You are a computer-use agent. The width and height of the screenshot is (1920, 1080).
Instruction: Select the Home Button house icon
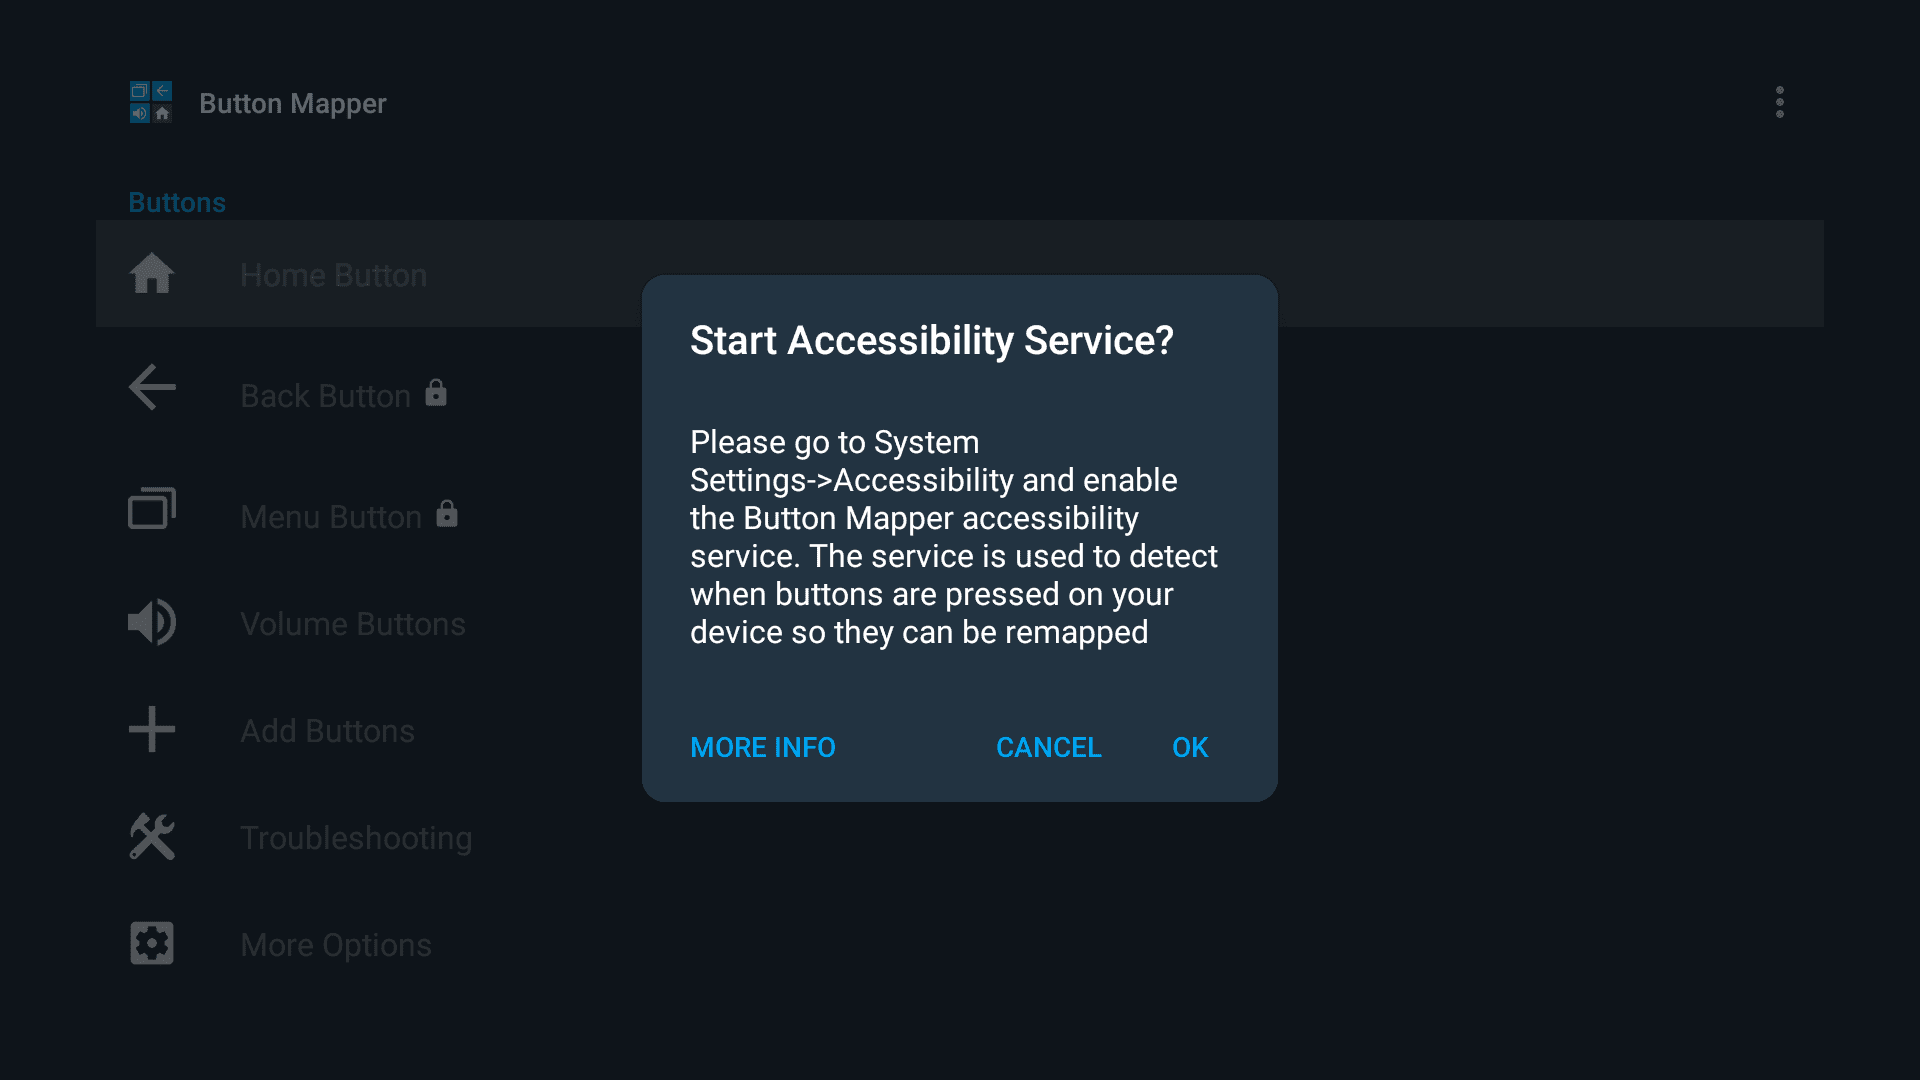152,274
